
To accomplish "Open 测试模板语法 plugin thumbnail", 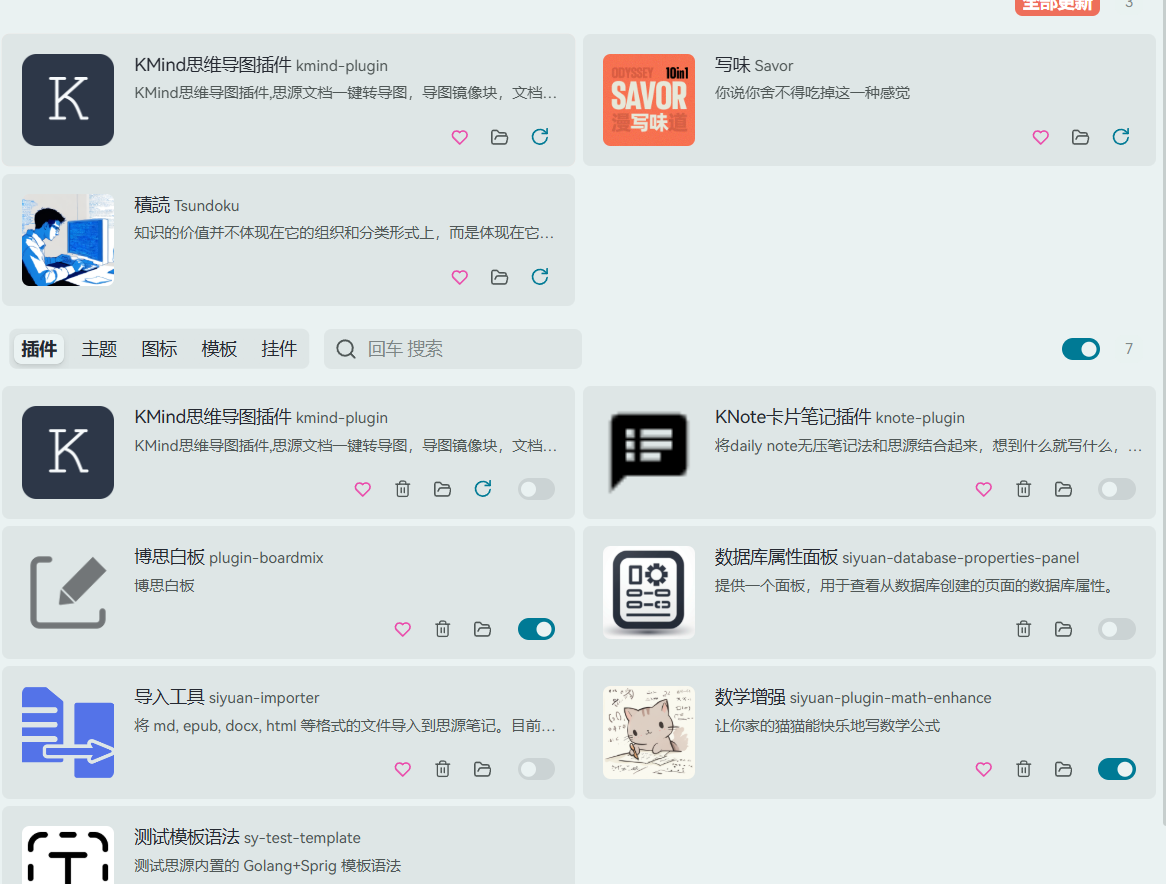I will pyautogui.click(x=68, y=855).
